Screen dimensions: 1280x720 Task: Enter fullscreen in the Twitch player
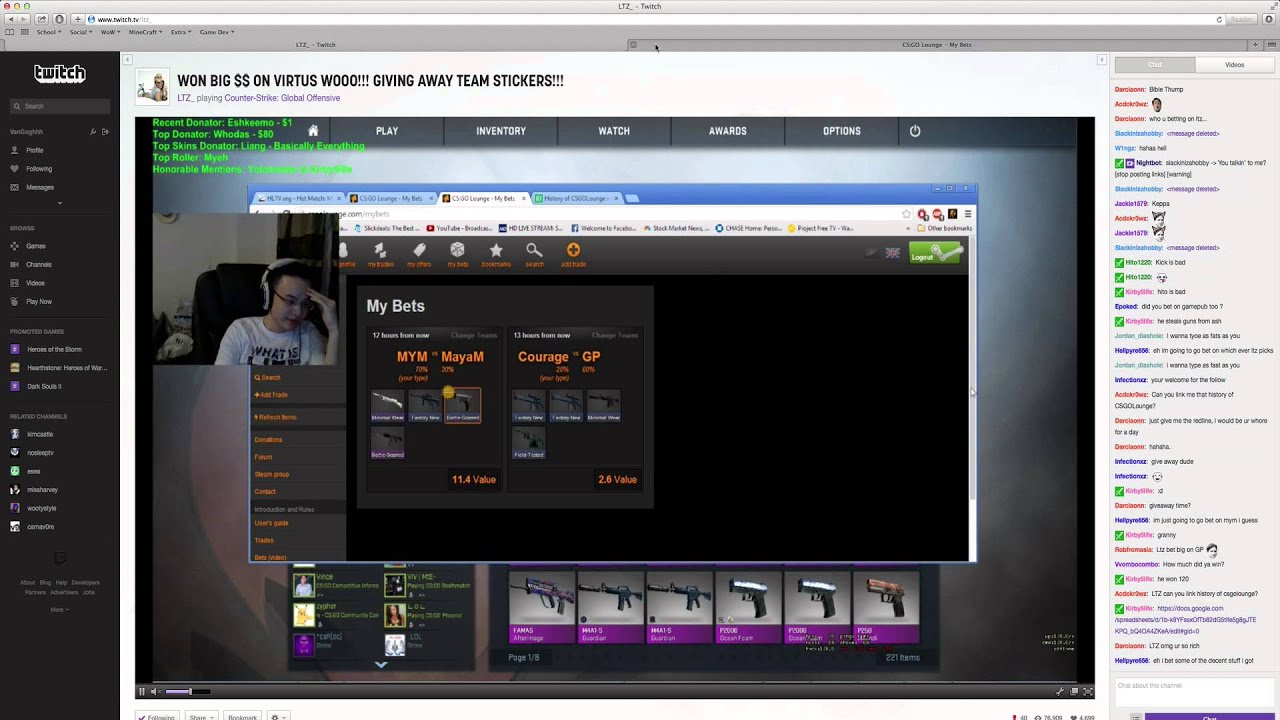pyautogui.click(x=1088, y=691)
